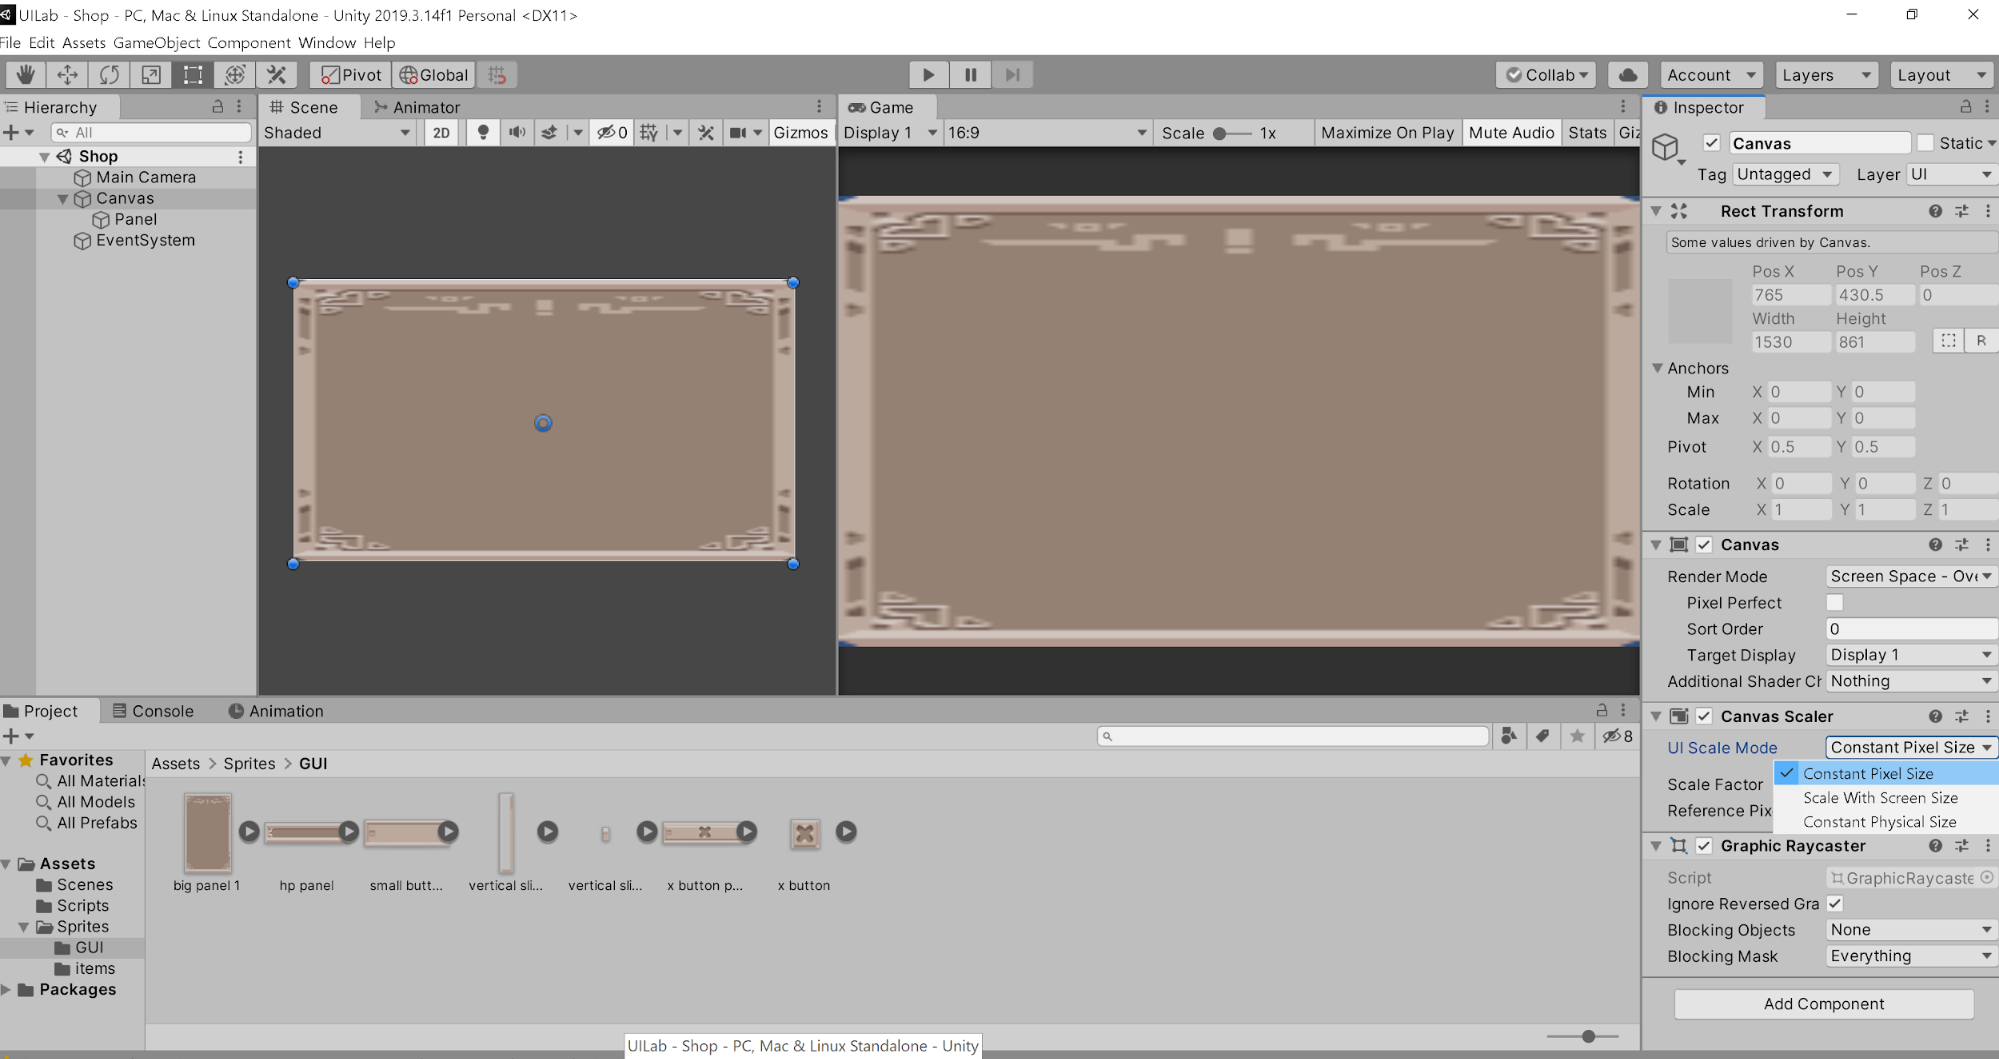The image size is (1999, 1059).
Task: Open Gizmos menu in Scene view
Action: (800, 132)
